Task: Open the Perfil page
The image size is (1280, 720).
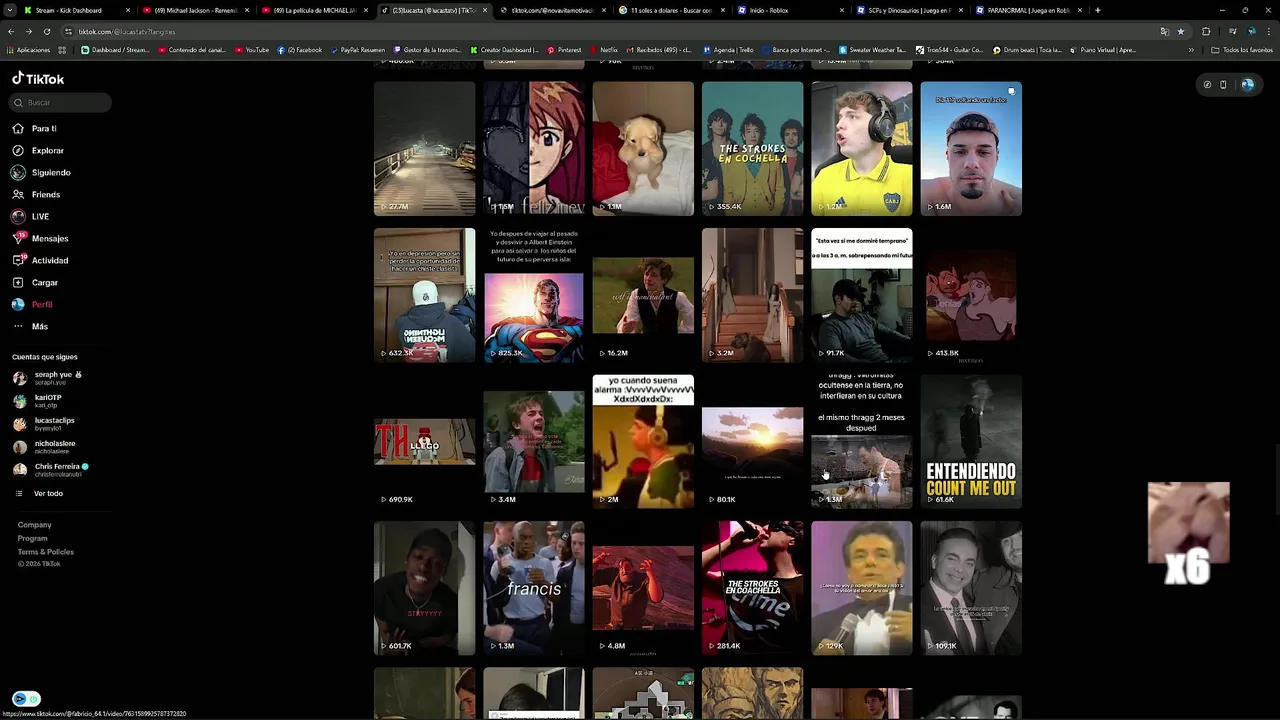Action: click(x=32, y=304)
